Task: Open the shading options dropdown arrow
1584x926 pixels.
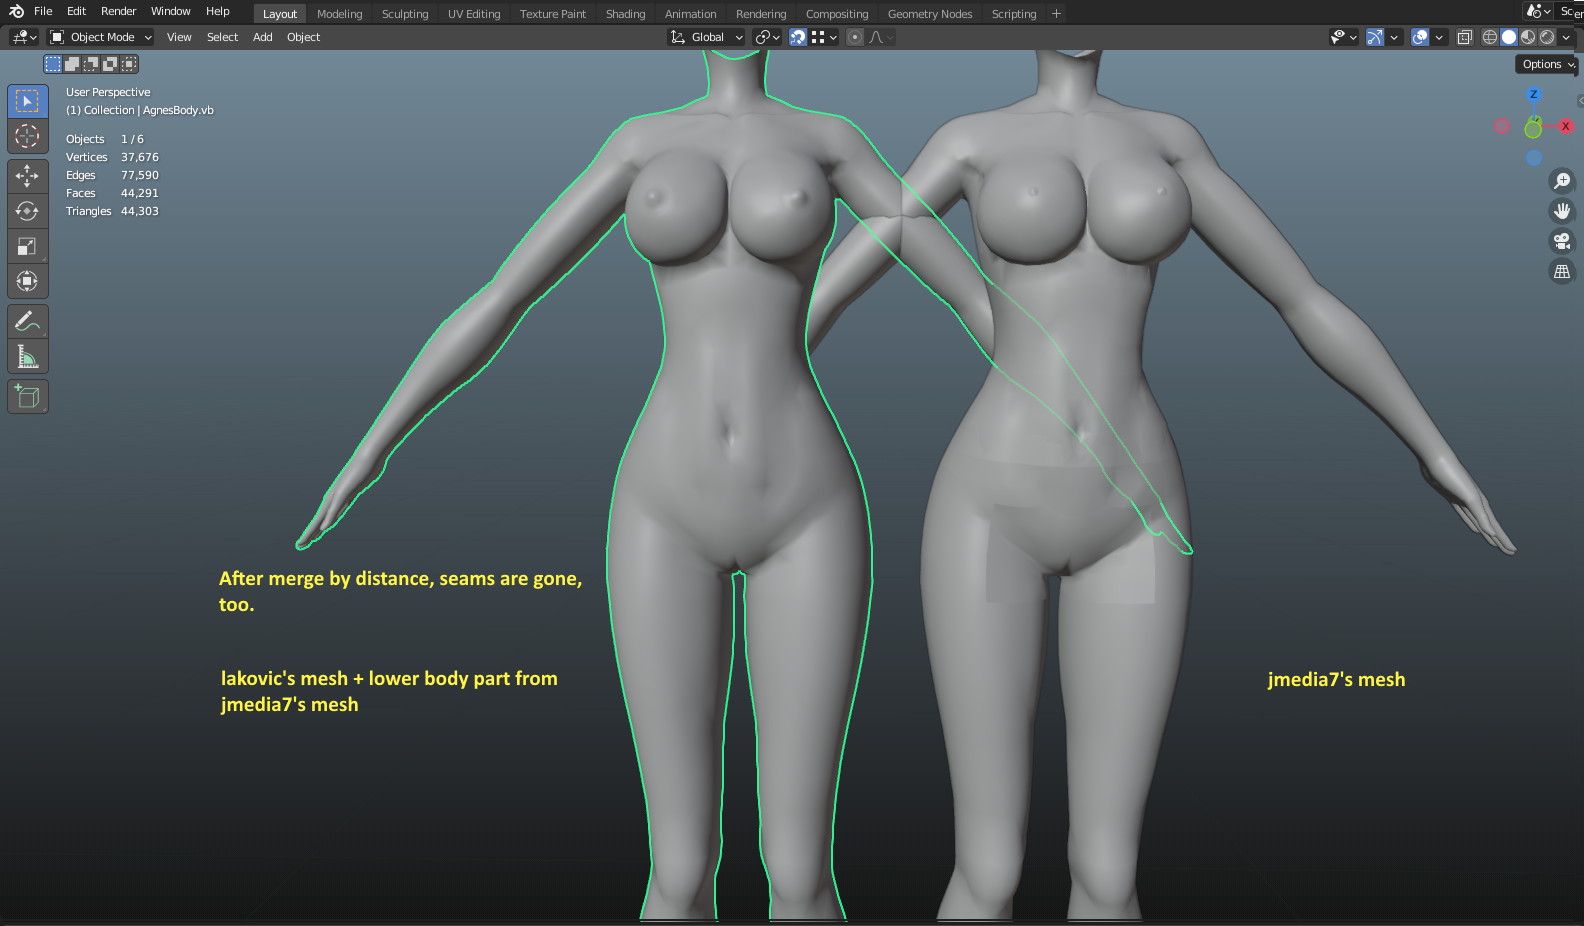Action: pyautogui.click(x=1566, y=37)
